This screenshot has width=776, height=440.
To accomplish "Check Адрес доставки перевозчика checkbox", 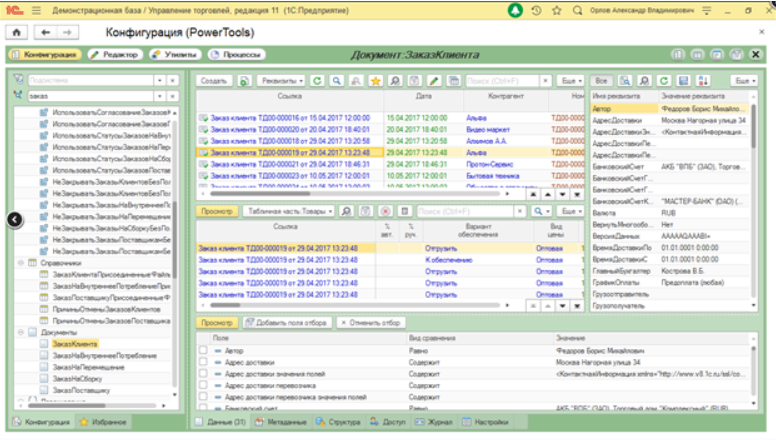I will point(203,385).
